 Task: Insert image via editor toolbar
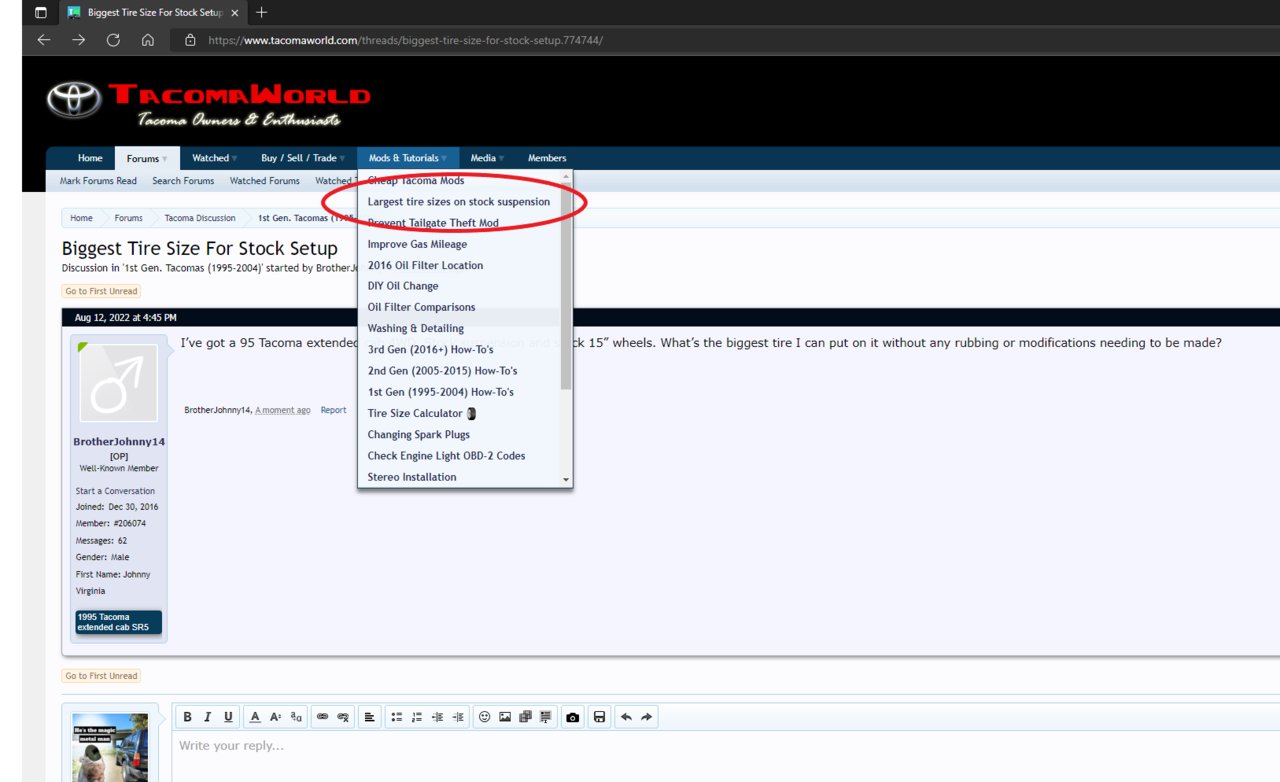click(x=505, y=717)
